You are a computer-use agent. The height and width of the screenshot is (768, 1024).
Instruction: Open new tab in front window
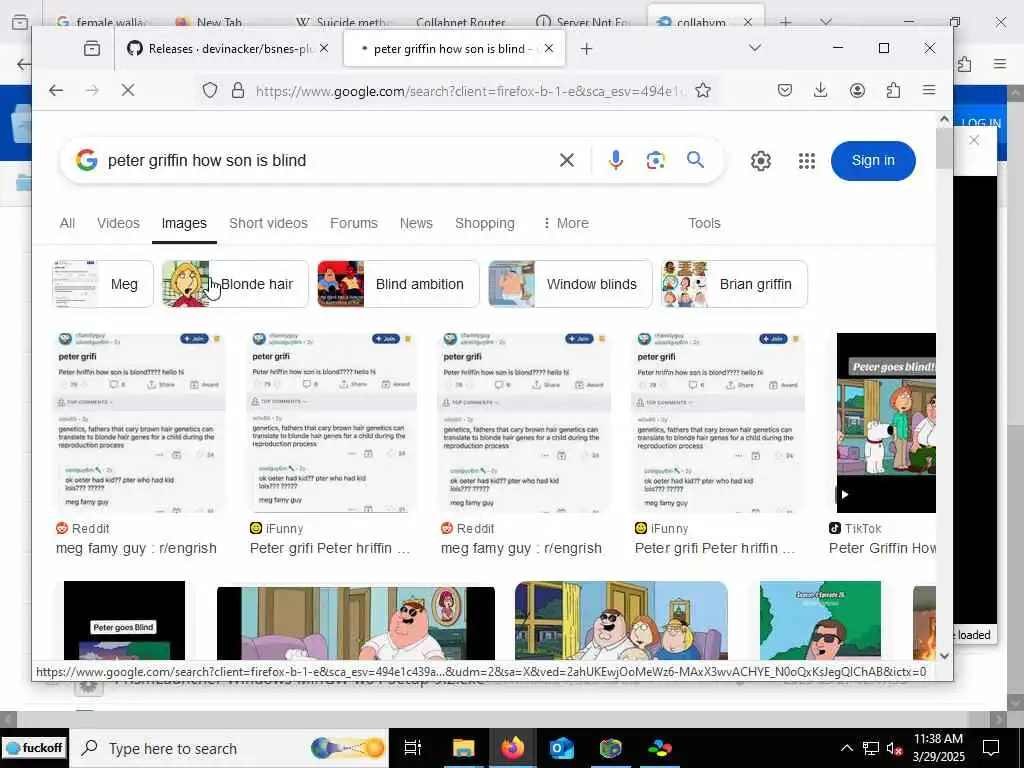point(586,48)
